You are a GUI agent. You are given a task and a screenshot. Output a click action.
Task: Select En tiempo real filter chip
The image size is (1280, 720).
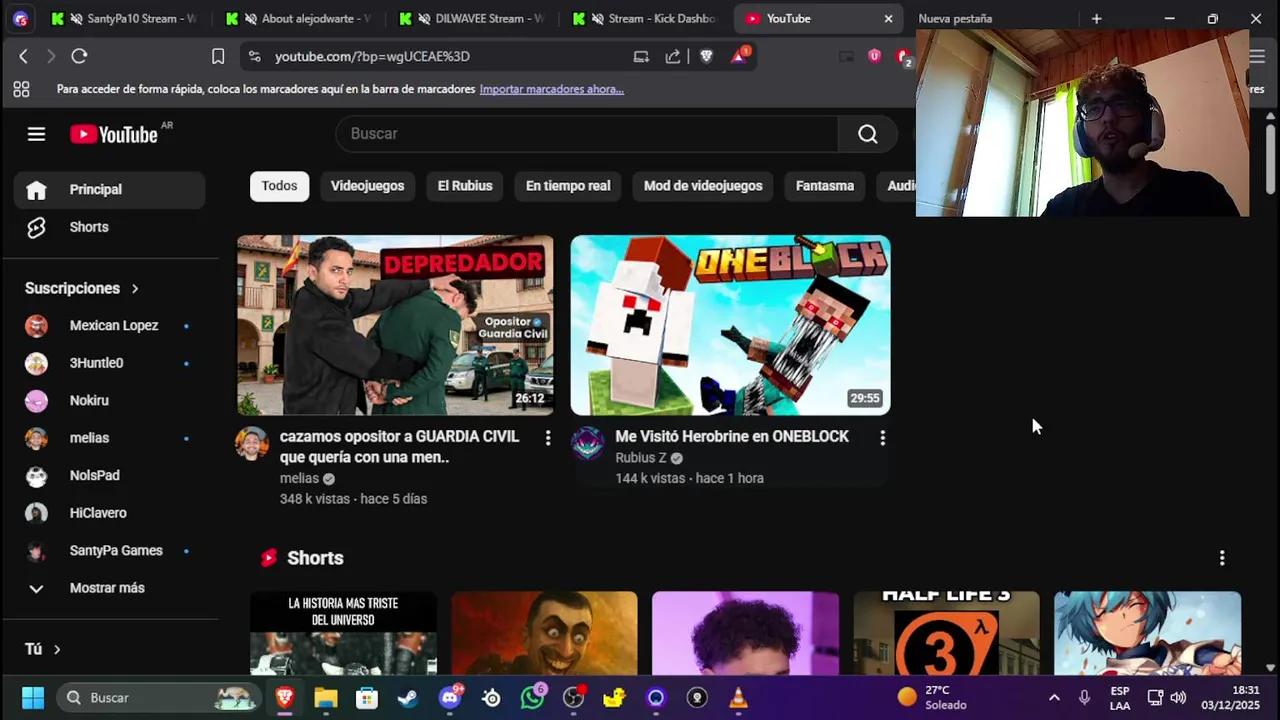coord(568,186)
